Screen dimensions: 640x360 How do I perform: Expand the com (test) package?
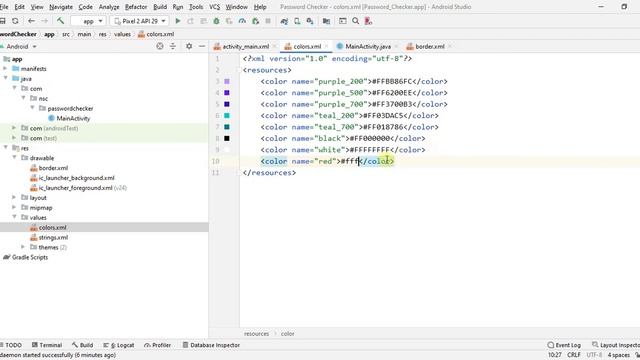pos(14,138)
